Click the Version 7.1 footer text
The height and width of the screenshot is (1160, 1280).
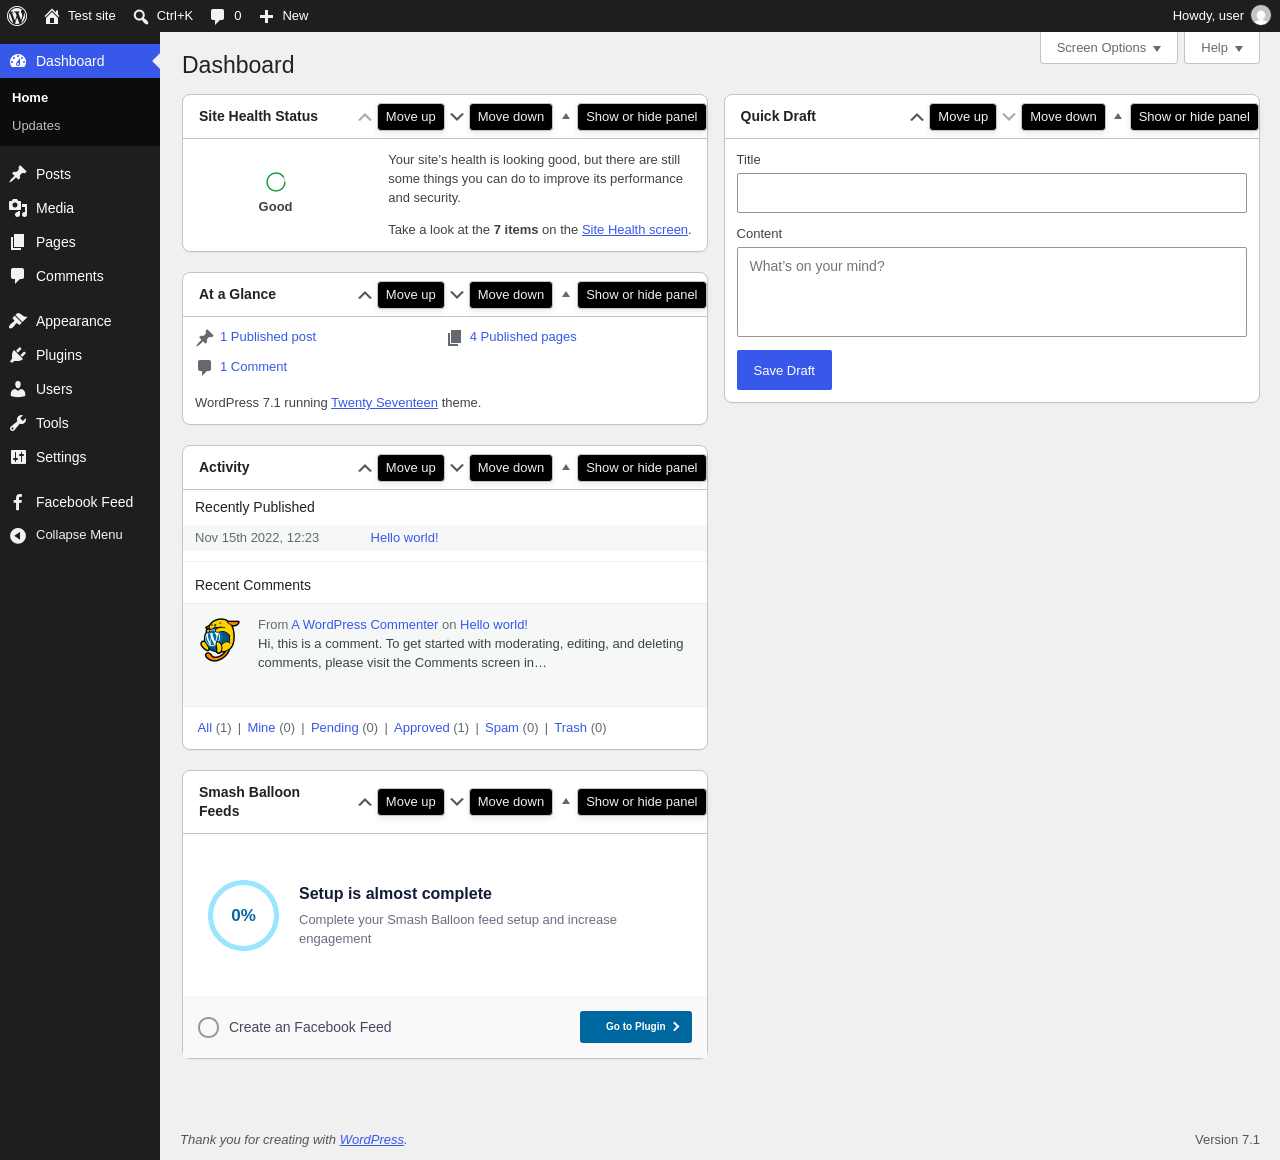click(1227, 1140)
